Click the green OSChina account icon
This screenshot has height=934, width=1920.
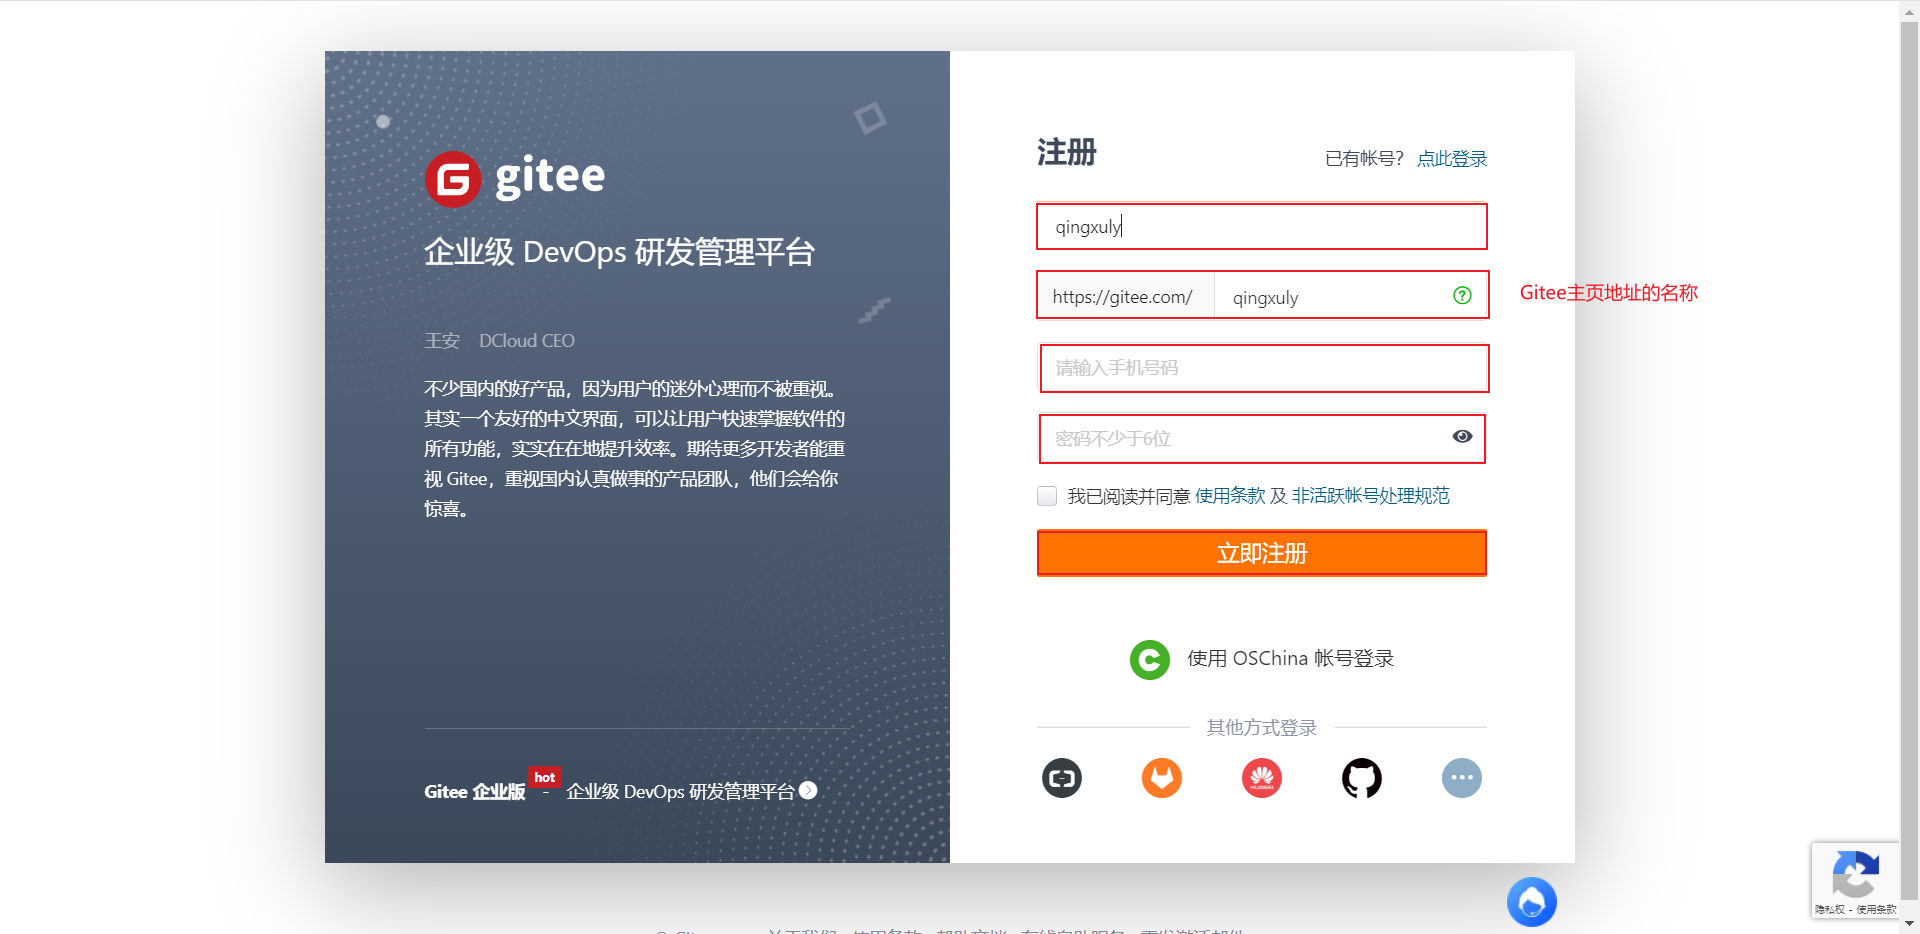point(1149,659)
